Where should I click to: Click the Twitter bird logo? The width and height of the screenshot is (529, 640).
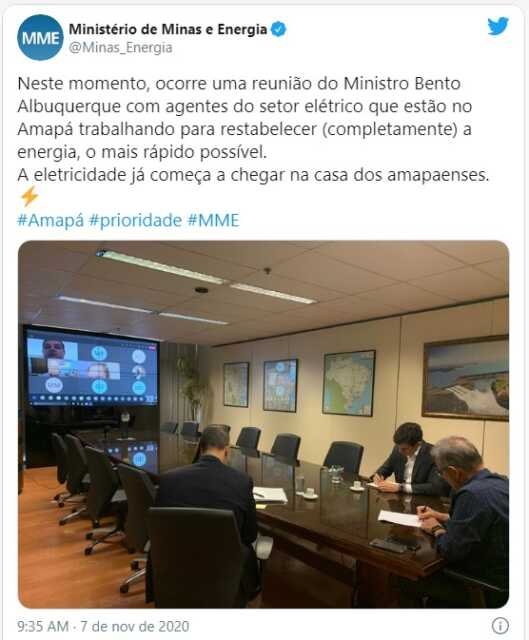498,27
